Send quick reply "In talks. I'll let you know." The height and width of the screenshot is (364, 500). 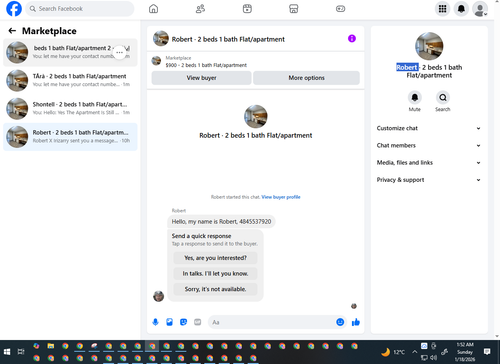215,274
